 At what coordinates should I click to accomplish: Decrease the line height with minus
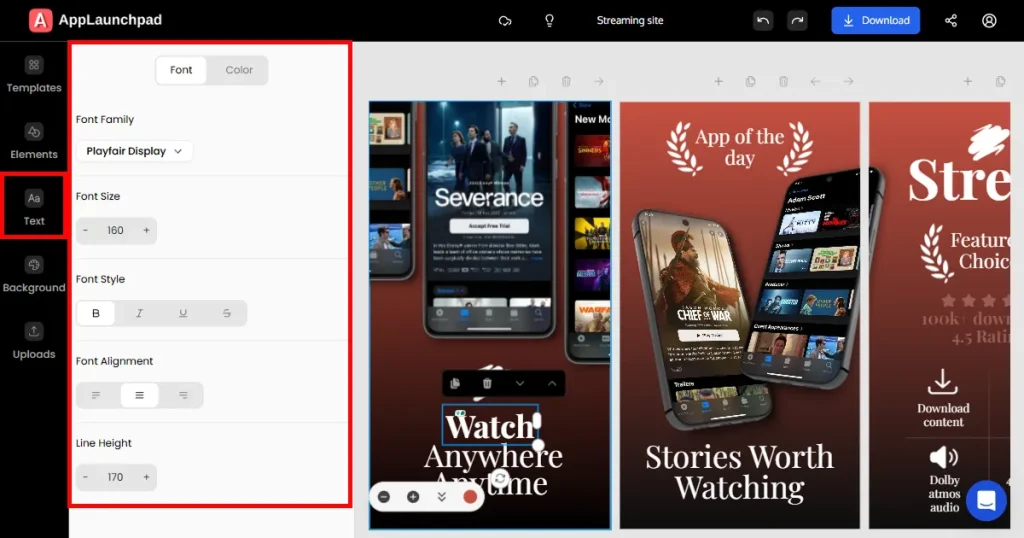86,477
